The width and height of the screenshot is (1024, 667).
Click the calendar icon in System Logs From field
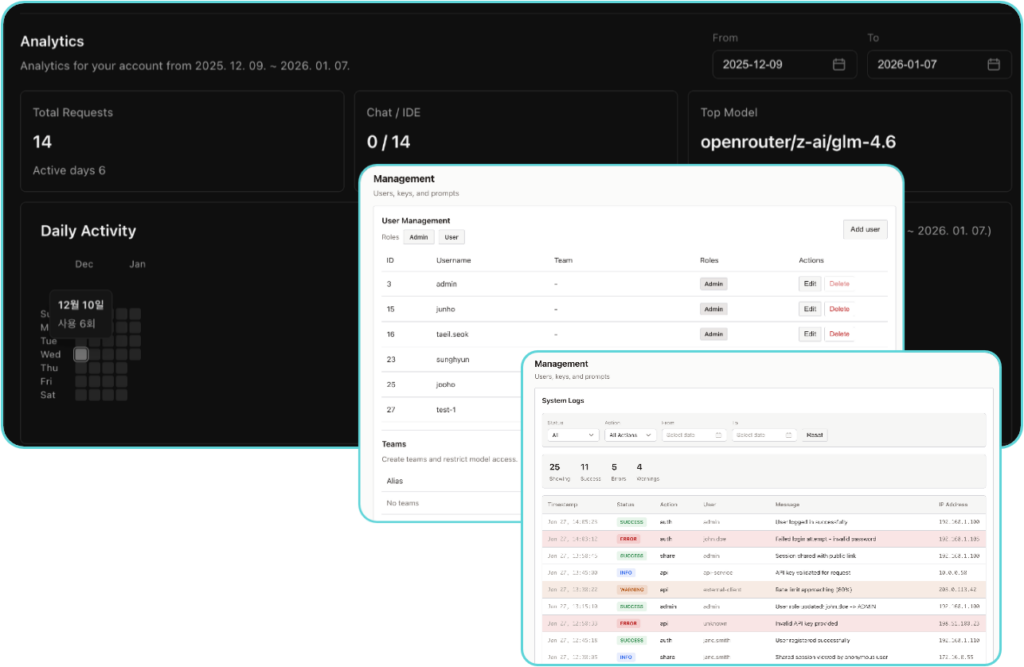(x=718, y=435)
